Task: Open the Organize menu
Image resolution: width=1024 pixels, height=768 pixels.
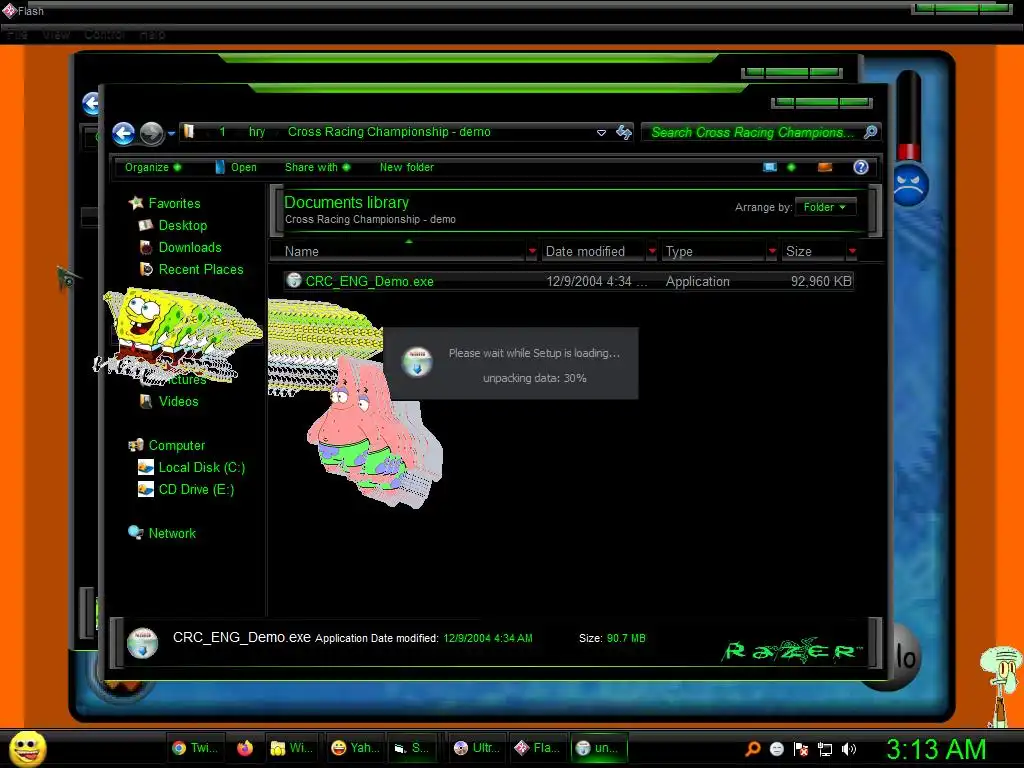Action: coord(153,167)
